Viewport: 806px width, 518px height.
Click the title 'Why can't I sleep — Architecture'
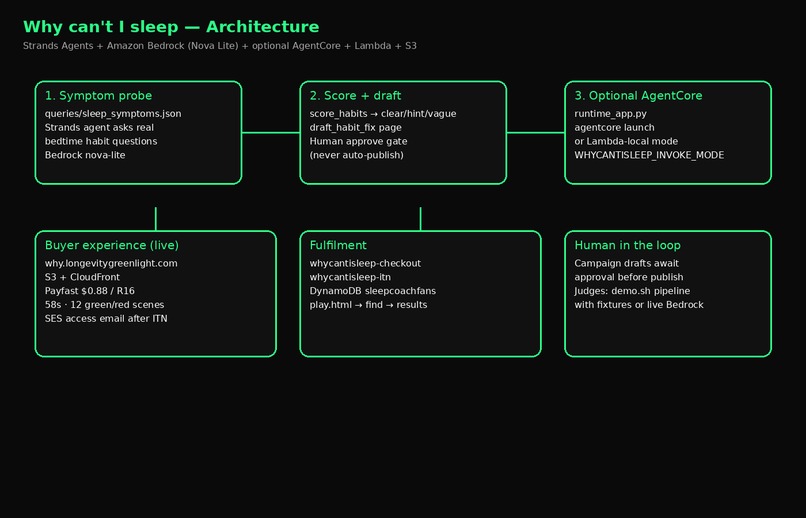pos(171,27)
